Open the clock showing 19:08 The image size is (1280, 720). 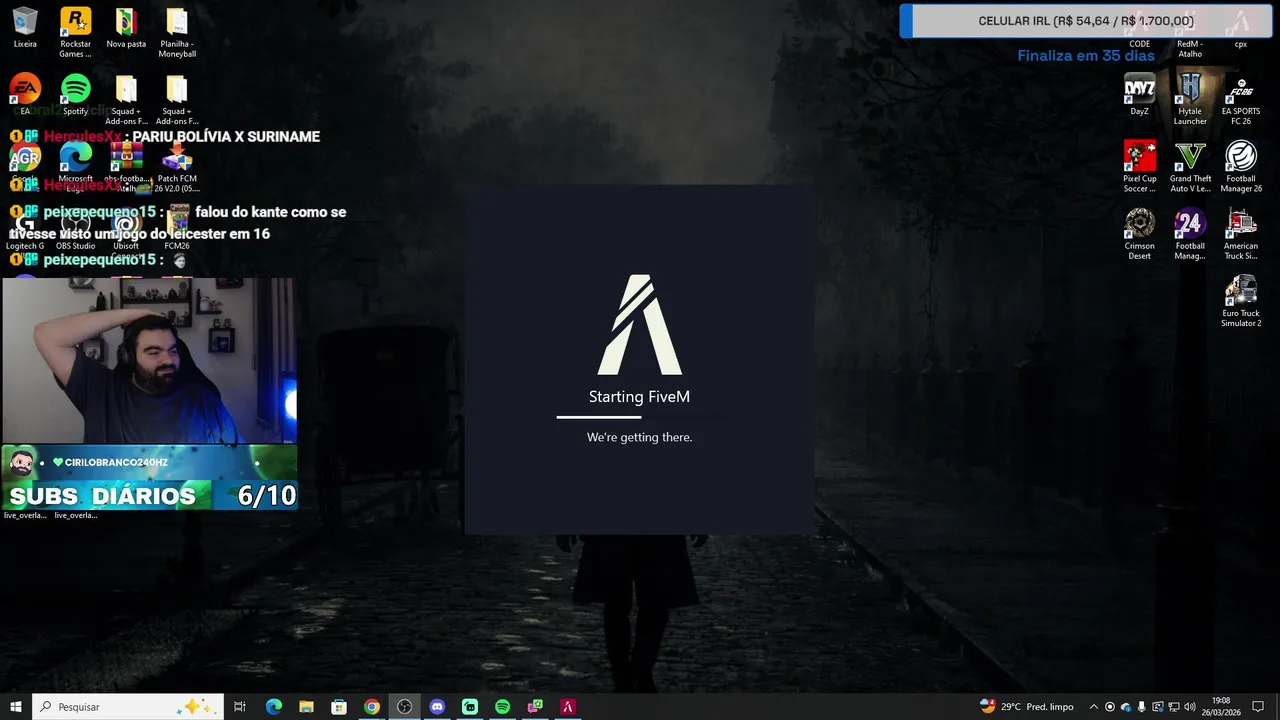[x=1221, y=707]
